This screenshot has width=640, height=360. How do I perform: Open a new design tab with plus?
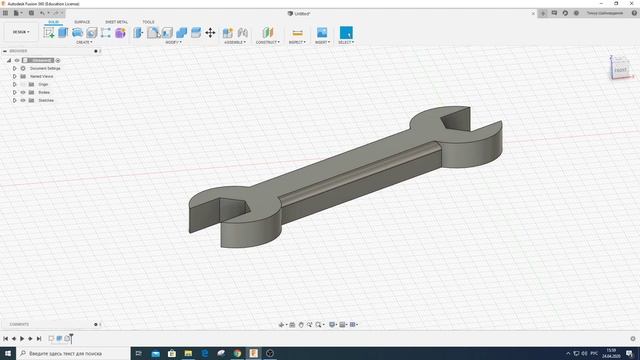click(x=543, y=13)
